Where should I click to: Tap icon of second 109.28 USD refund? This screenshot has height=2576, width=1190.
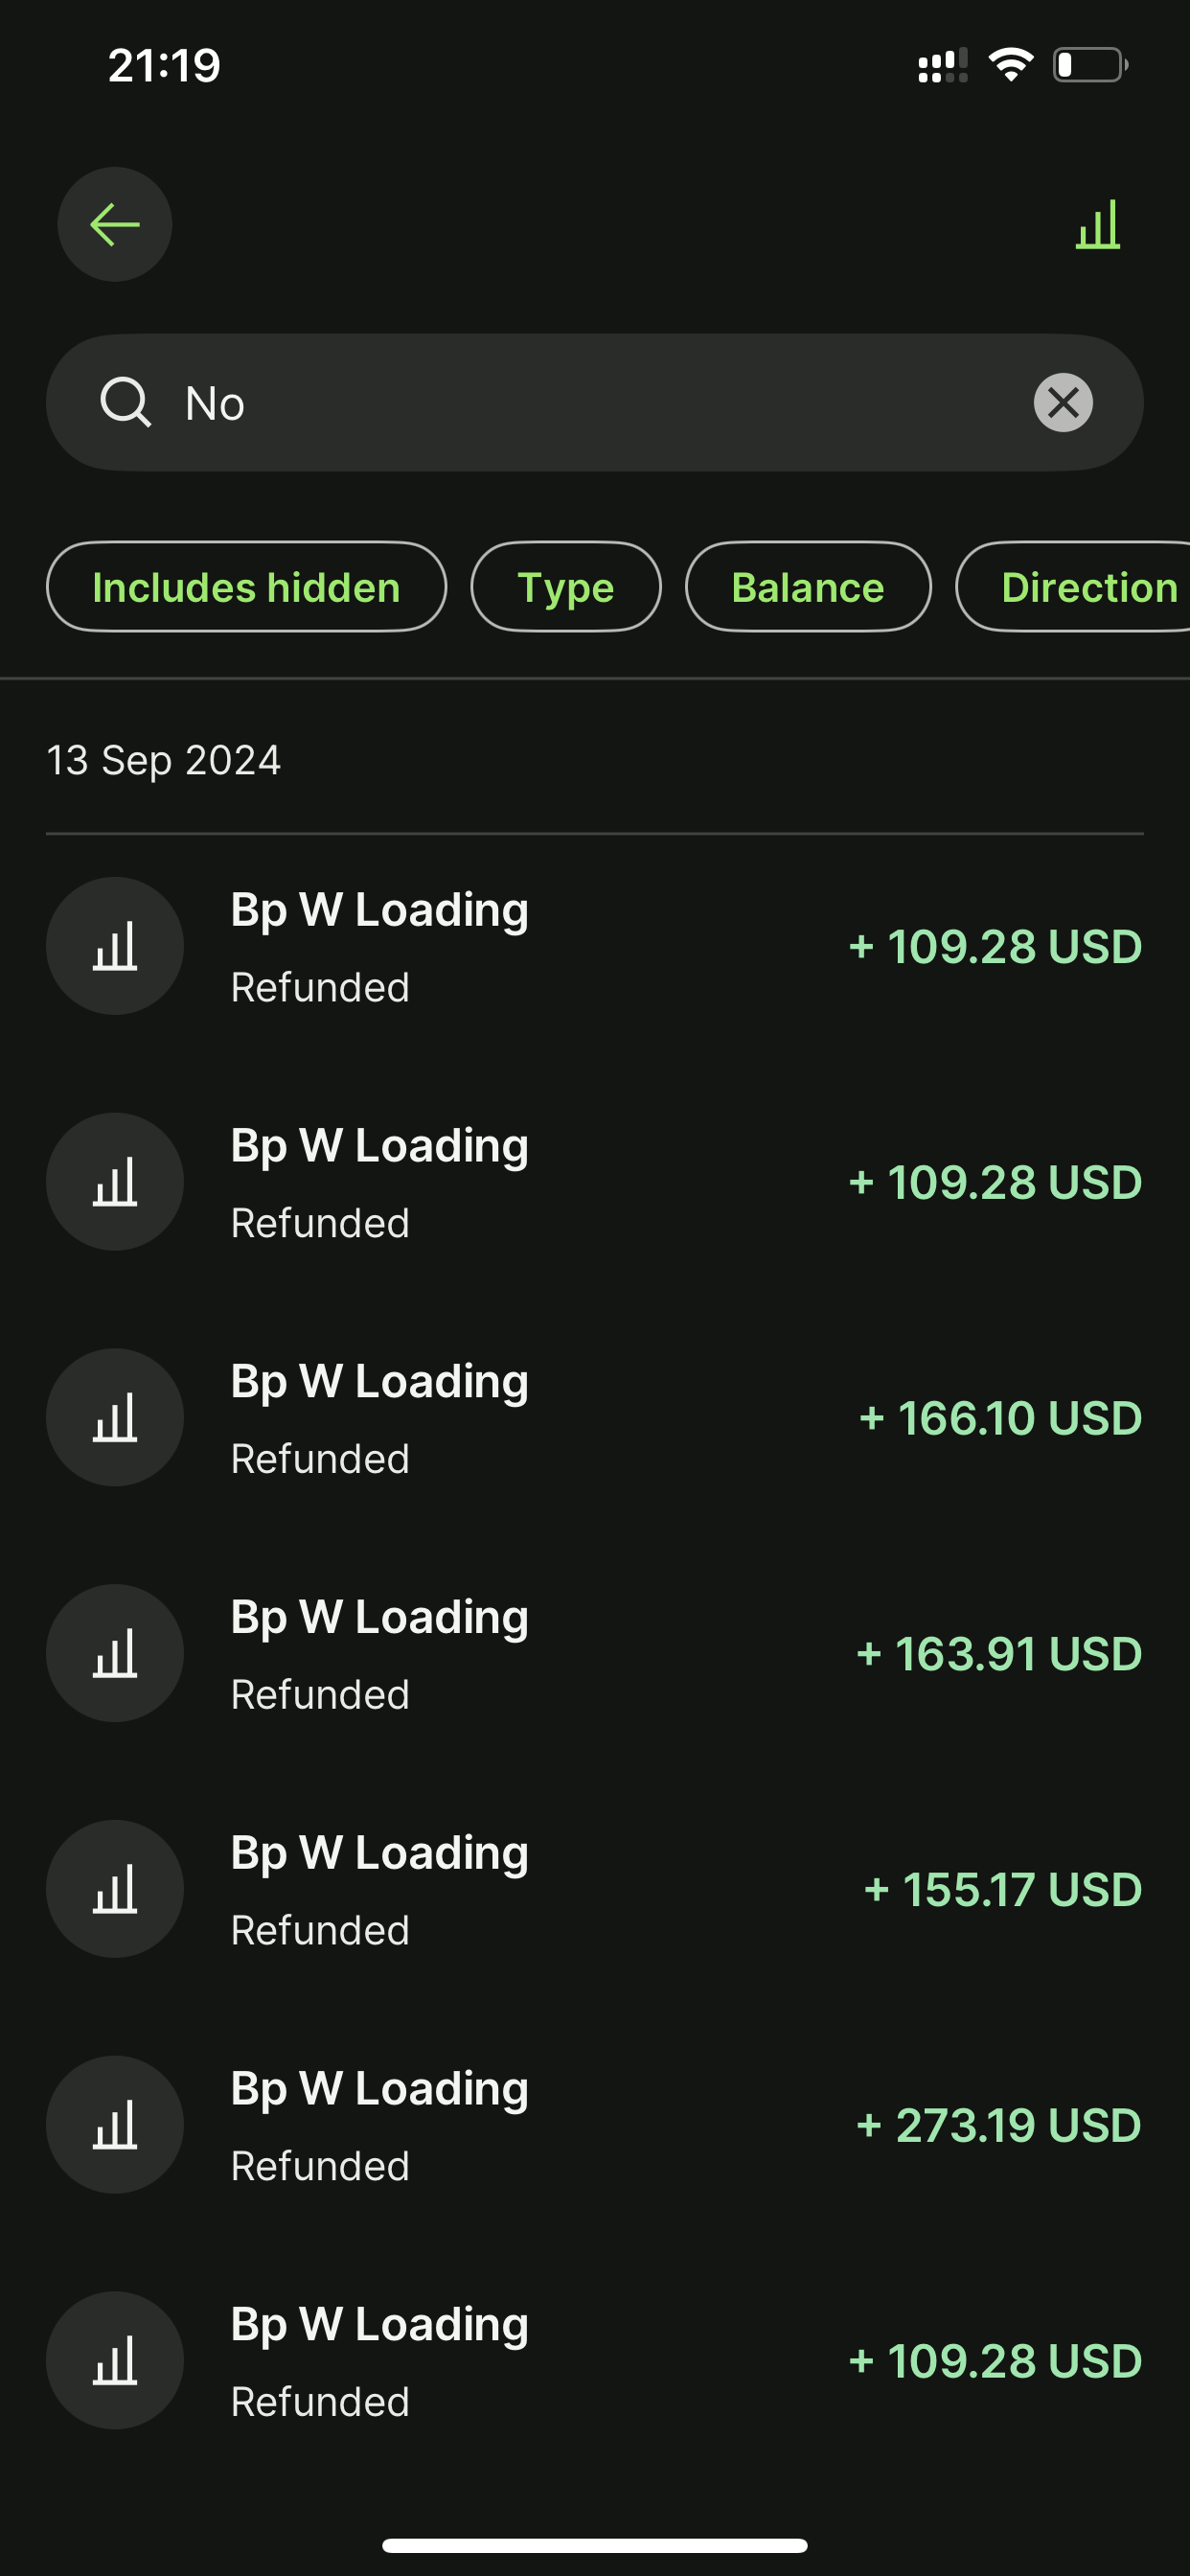115,1182
